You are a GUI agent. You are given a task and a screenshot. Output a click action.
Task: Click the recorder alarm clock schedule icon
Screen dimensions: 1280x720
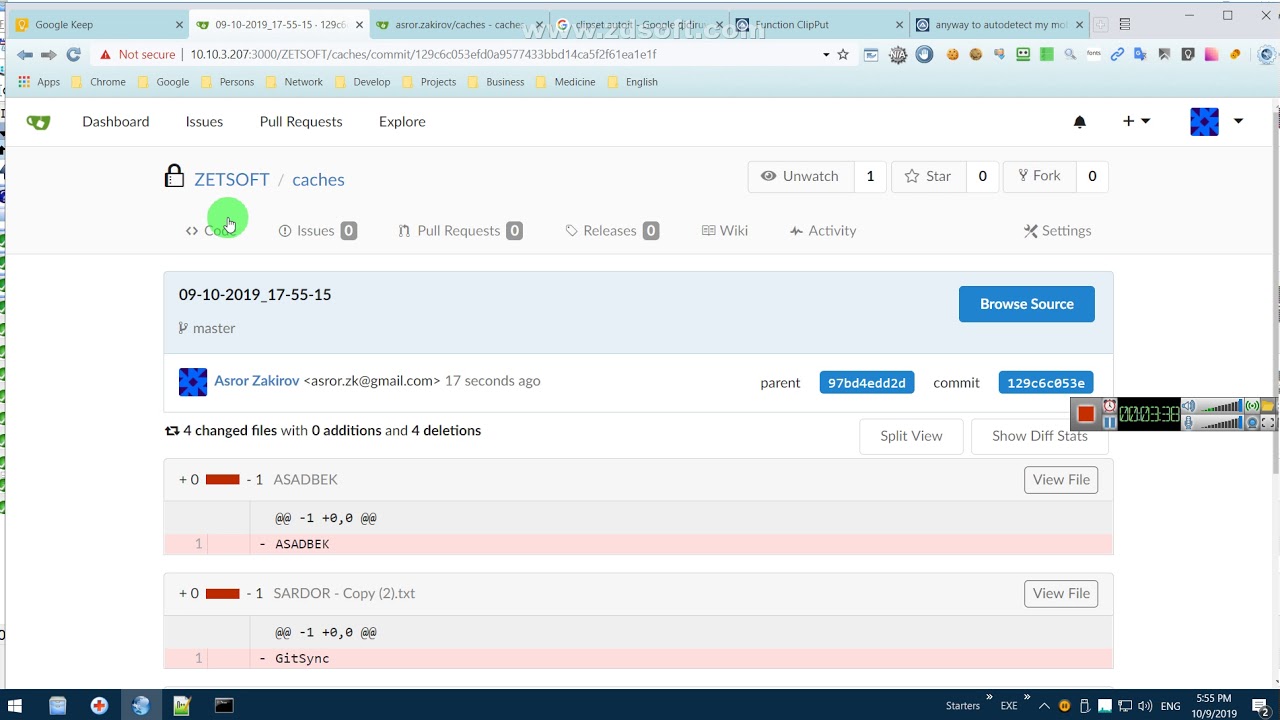pos(1110,406)
